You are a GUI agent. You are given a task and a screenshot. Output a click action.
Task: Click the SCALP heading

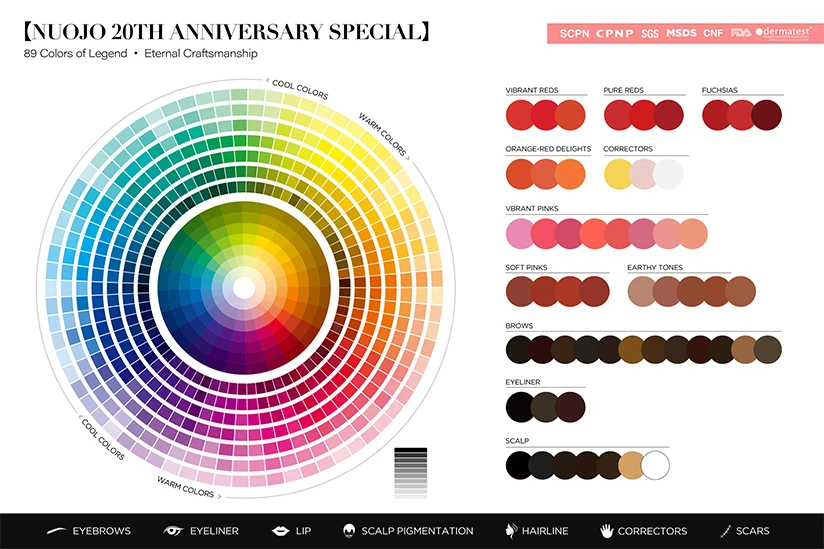pos(517,441)
